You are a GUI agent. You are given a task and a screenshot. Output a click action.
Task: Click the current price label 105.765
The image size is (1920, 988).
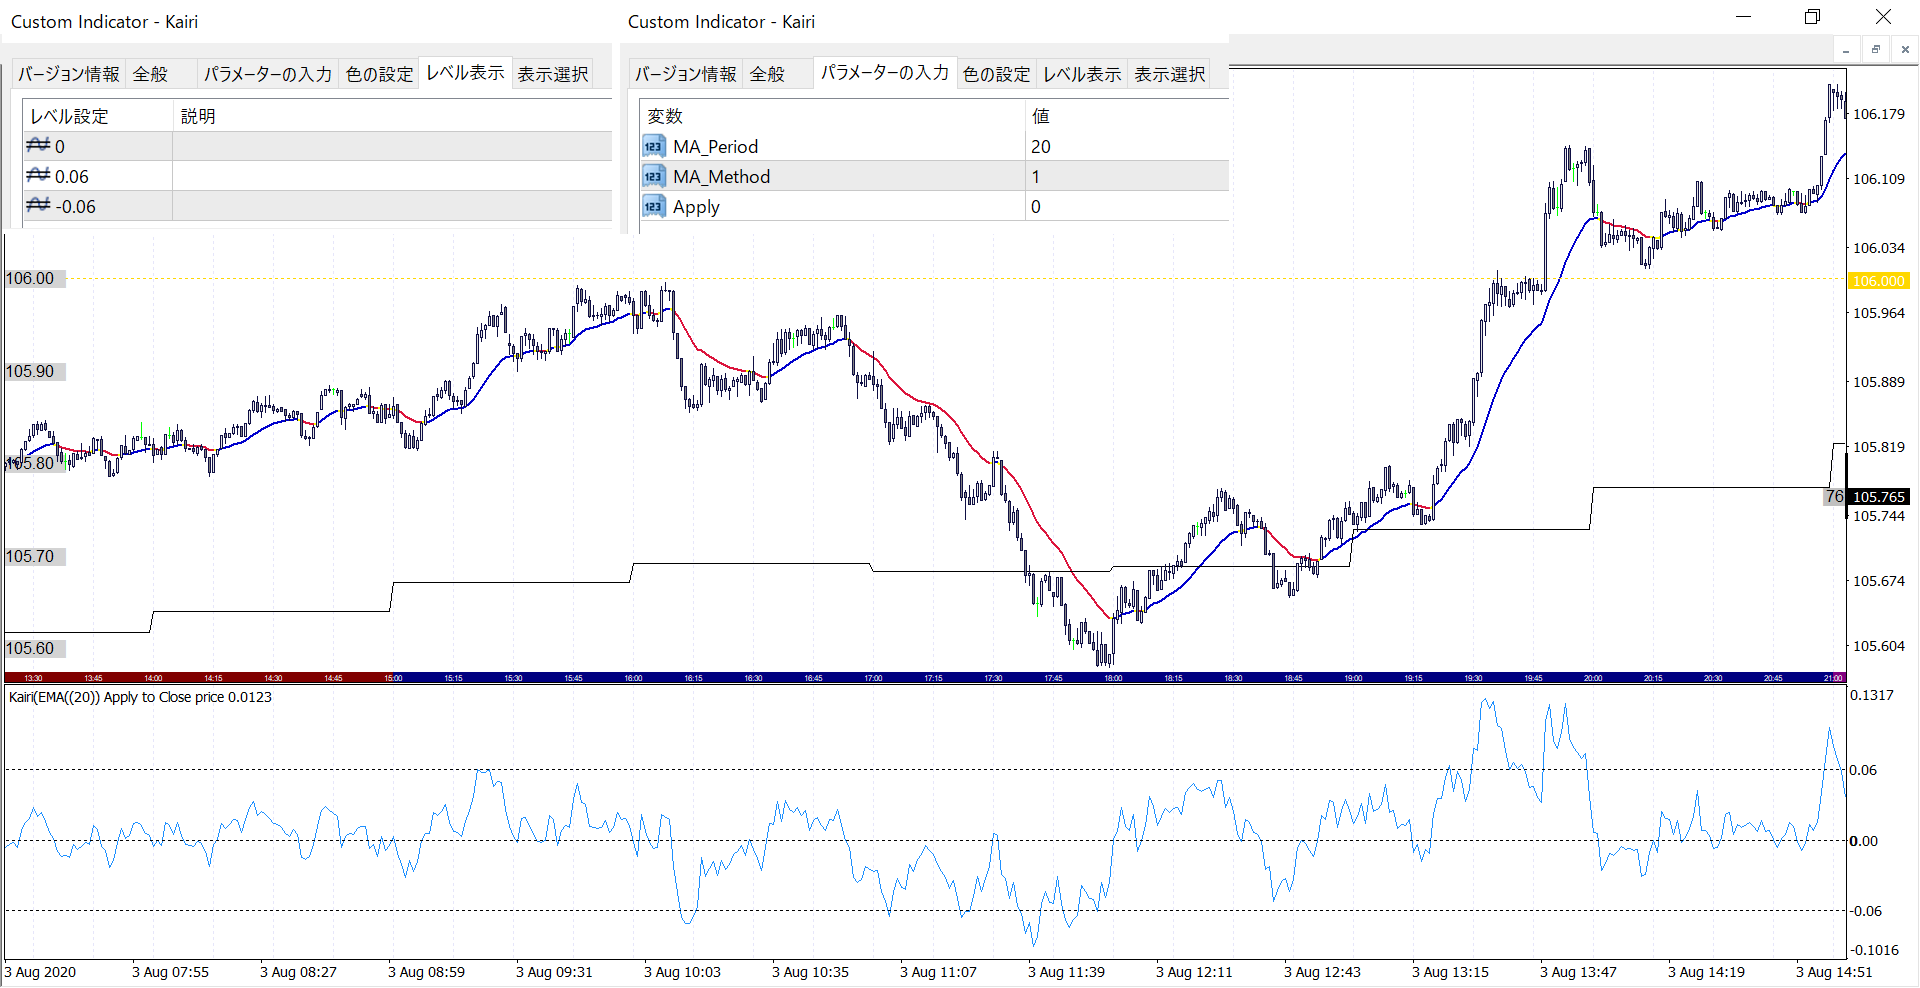(1878, 497)
